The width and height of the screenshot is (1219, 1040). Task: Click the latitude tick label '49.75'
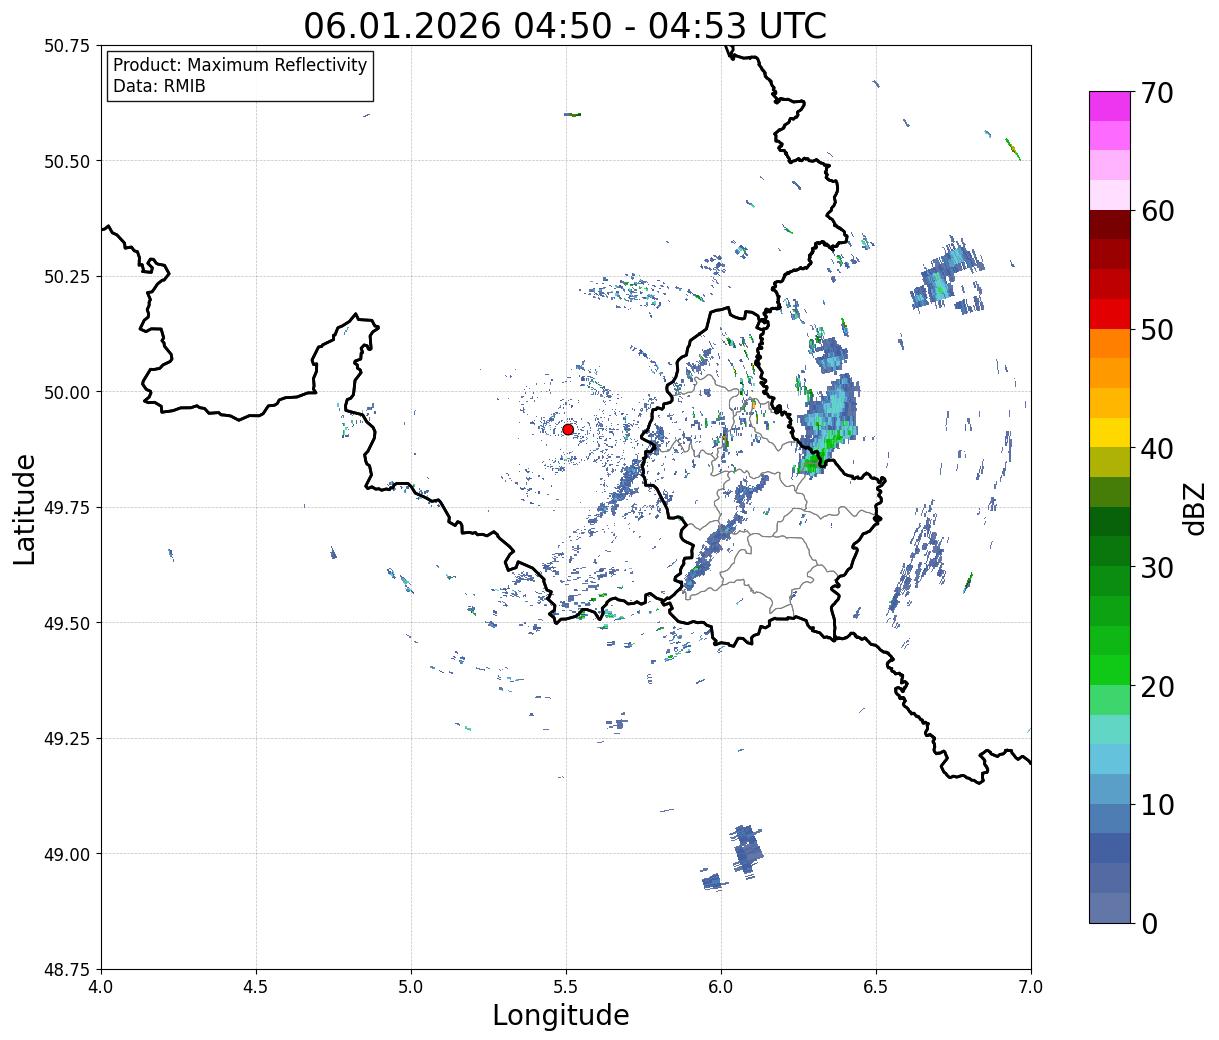click(x=67, y=508)
